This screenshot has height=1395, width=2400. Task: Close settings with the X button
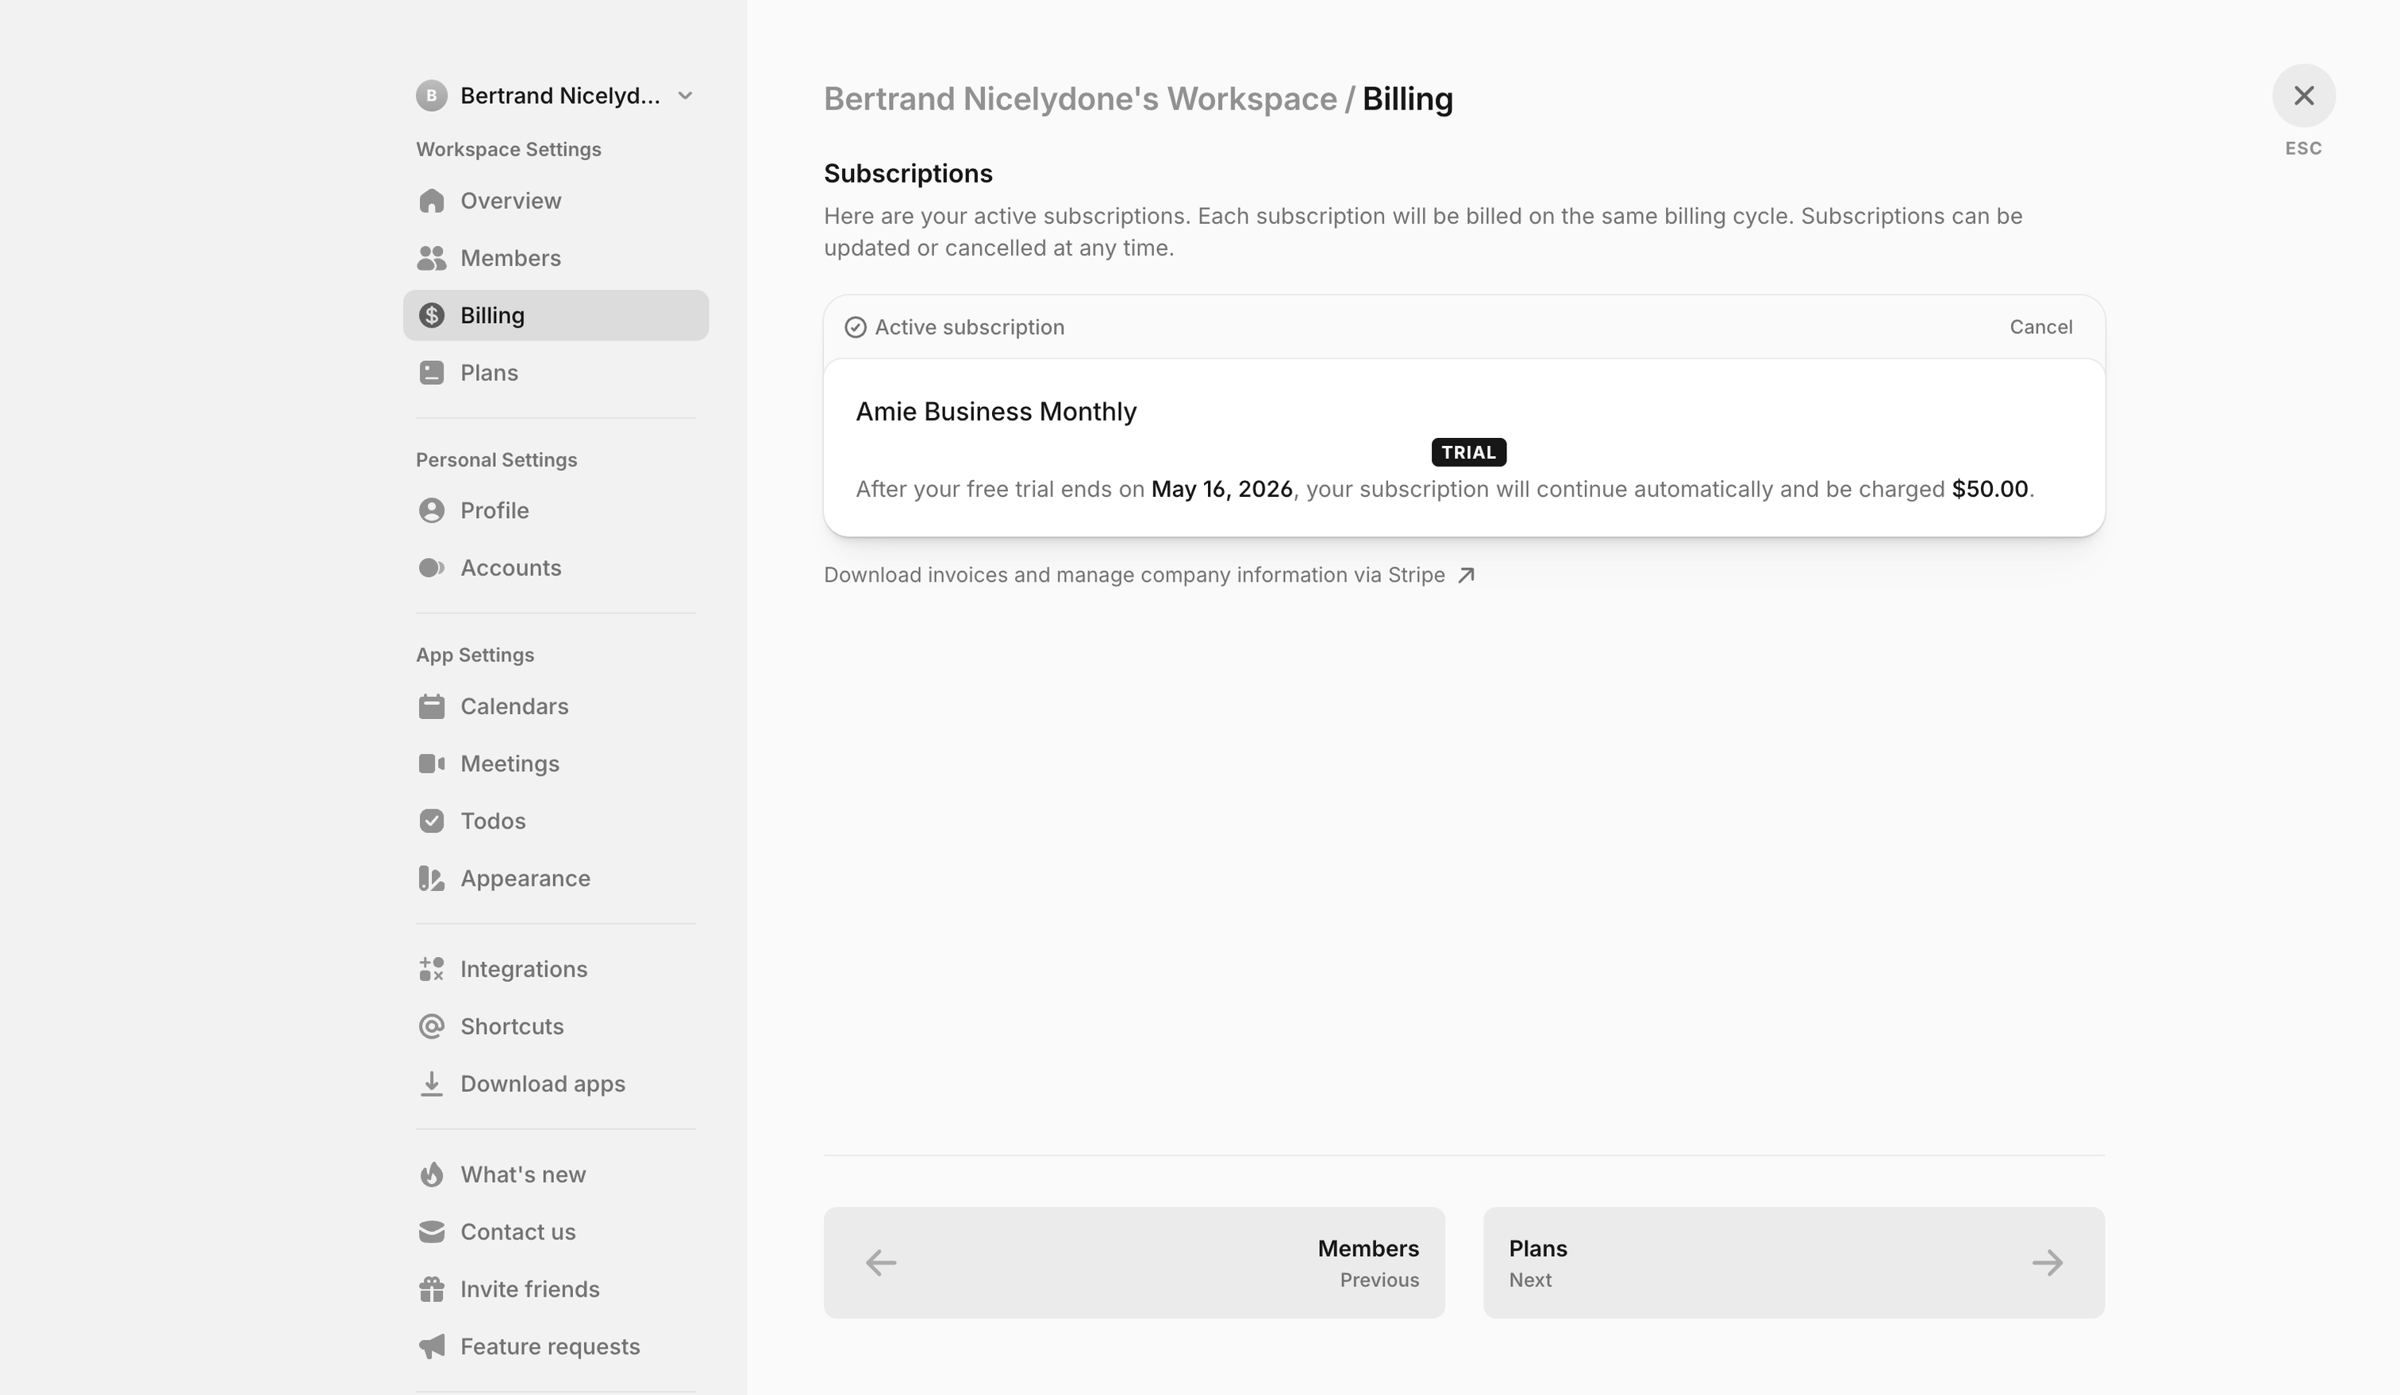click(2304, 96)
